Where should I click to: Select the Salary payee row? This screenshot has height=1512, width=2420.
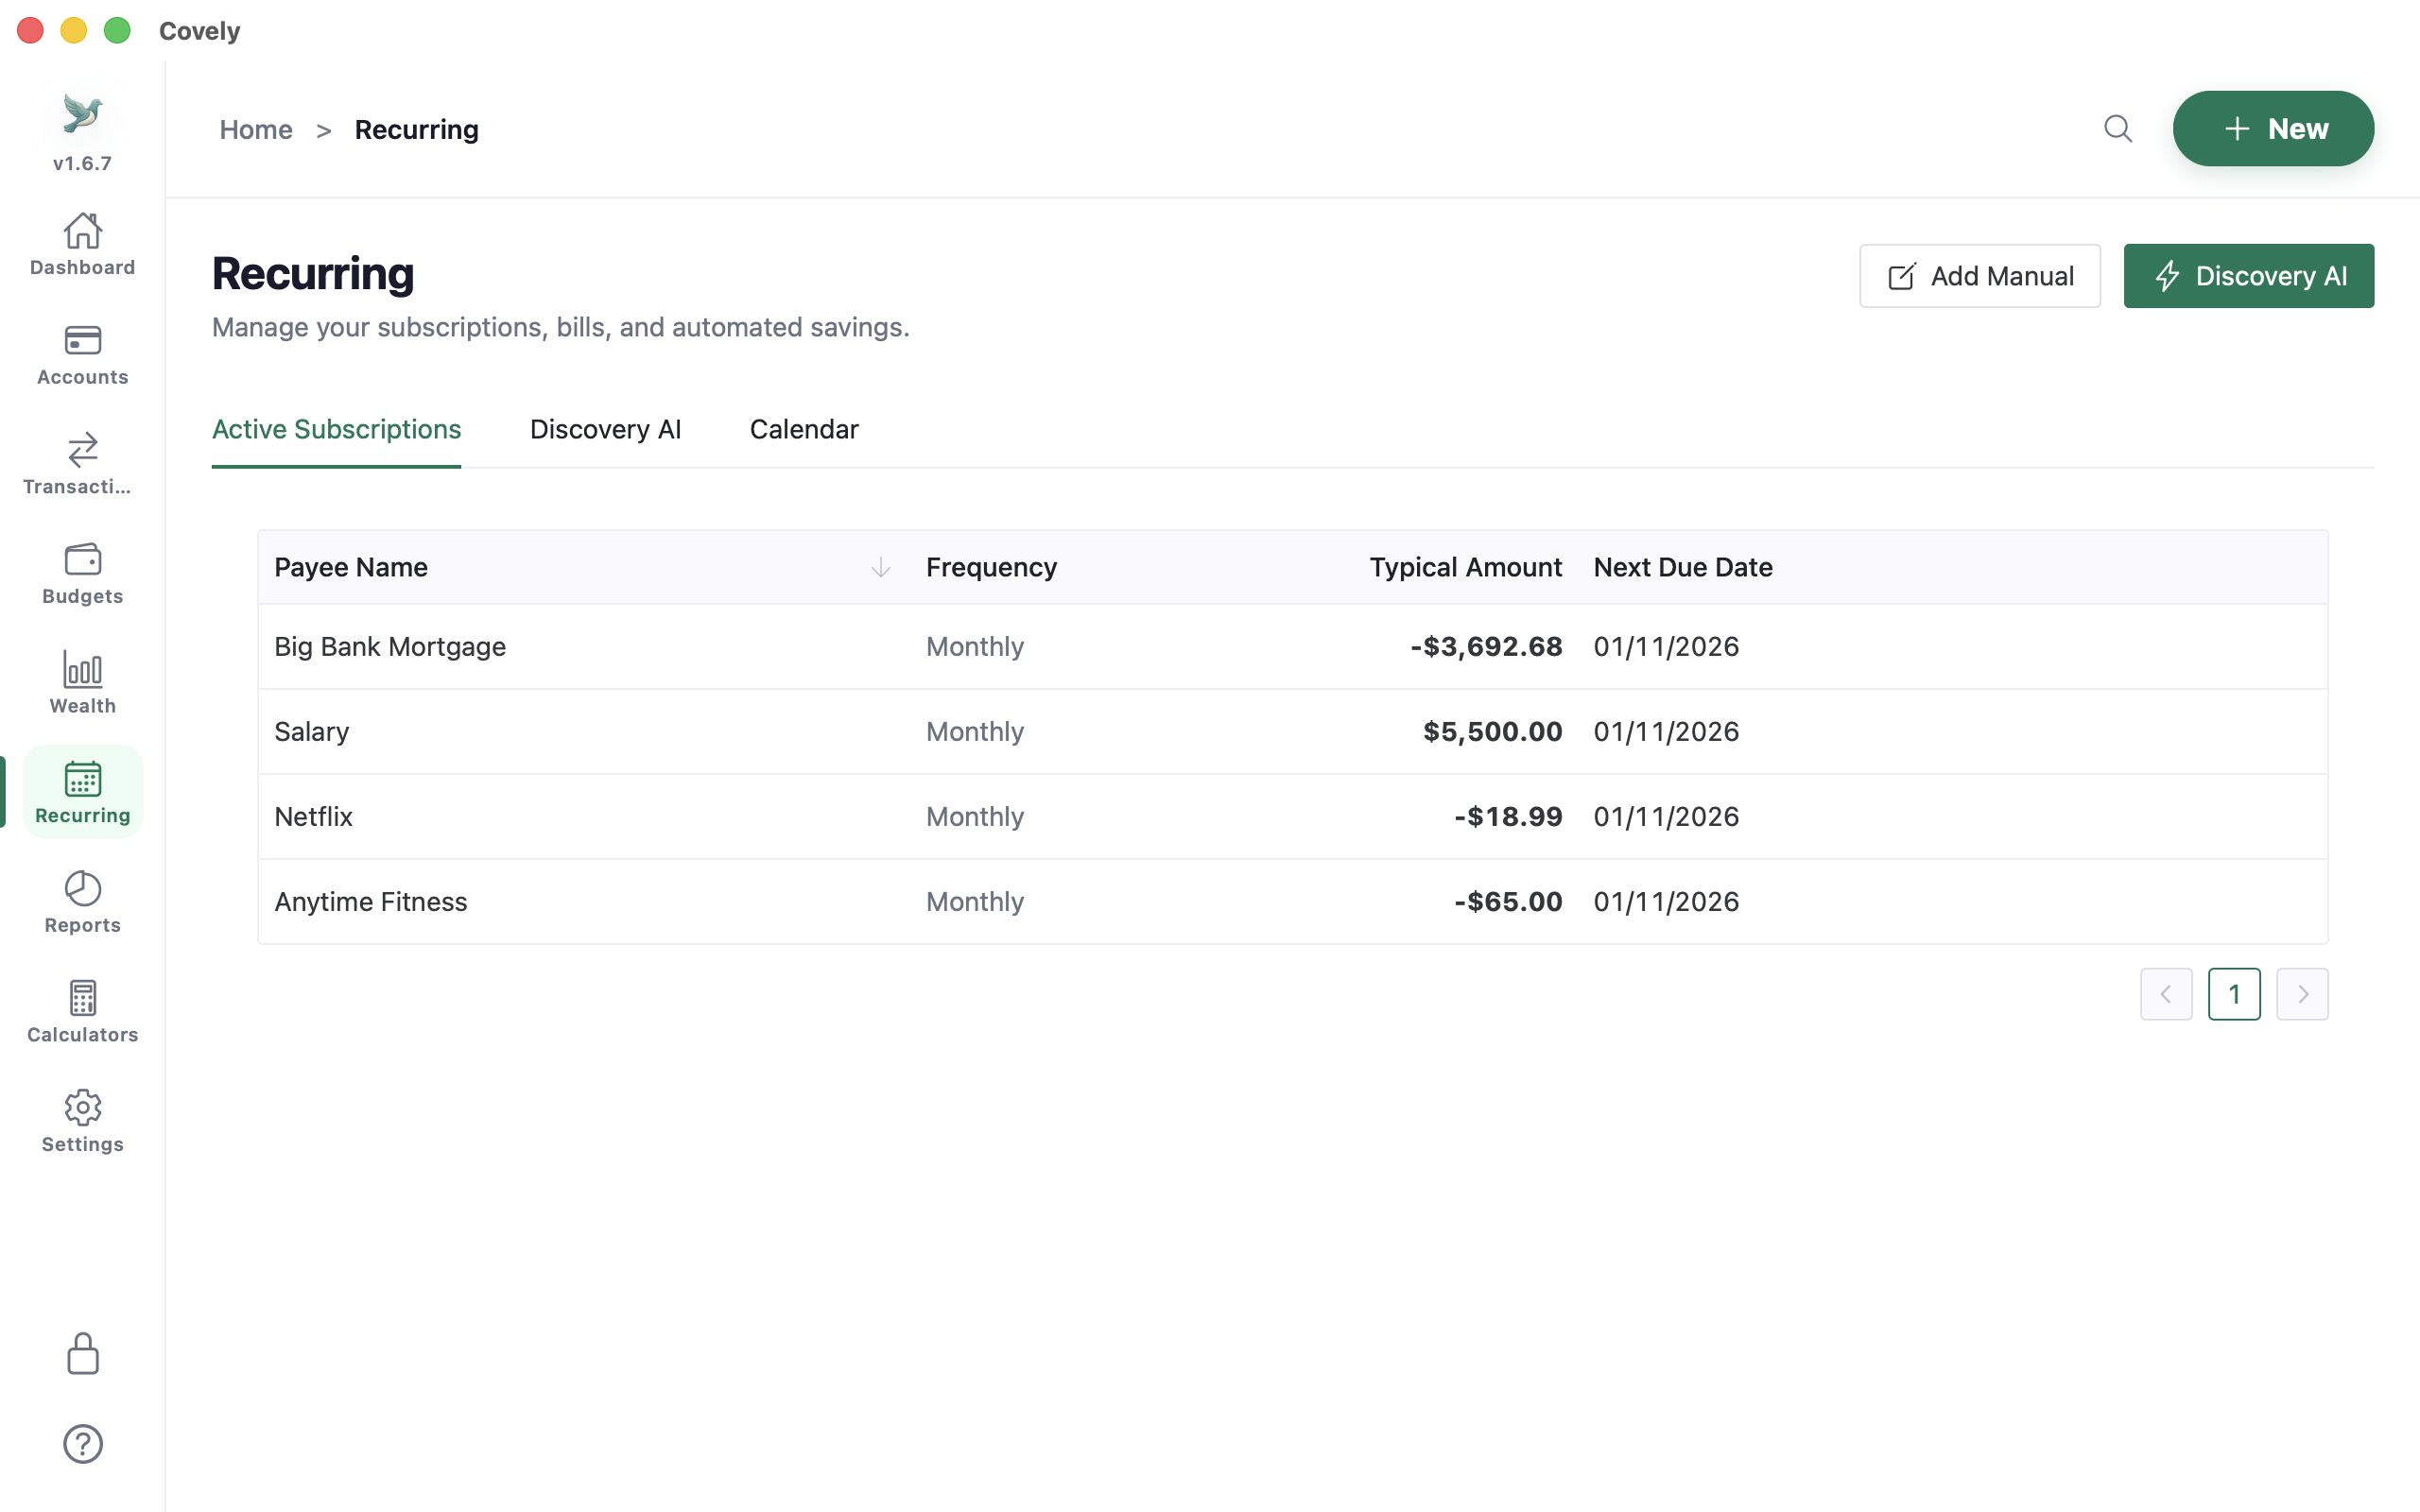1292,732
